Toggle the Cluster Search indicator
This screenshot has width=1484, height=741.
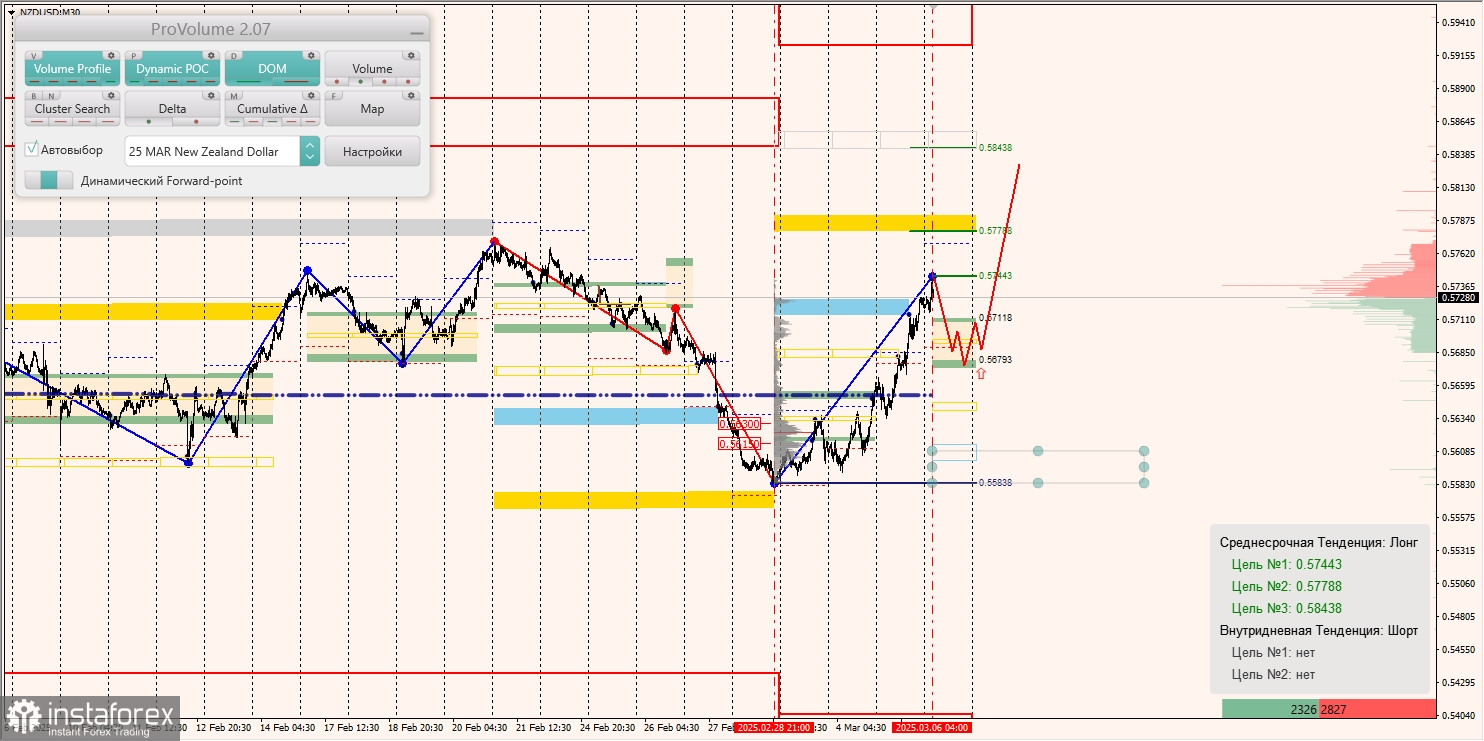pyautogui.click(x=72, y=109)
